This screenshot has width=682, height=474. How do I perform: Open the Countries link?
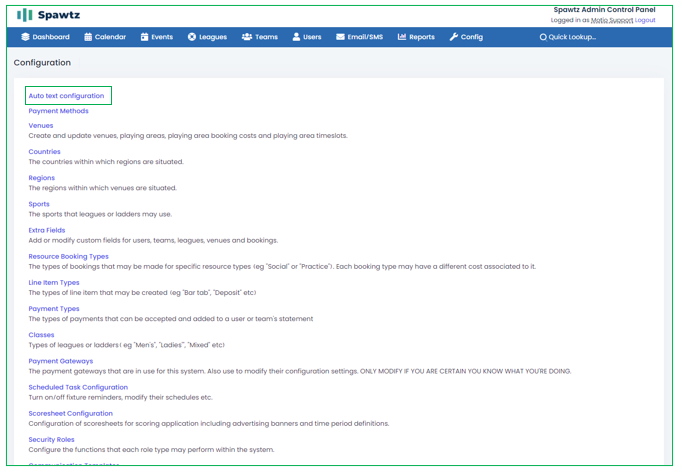coord(44,151)
